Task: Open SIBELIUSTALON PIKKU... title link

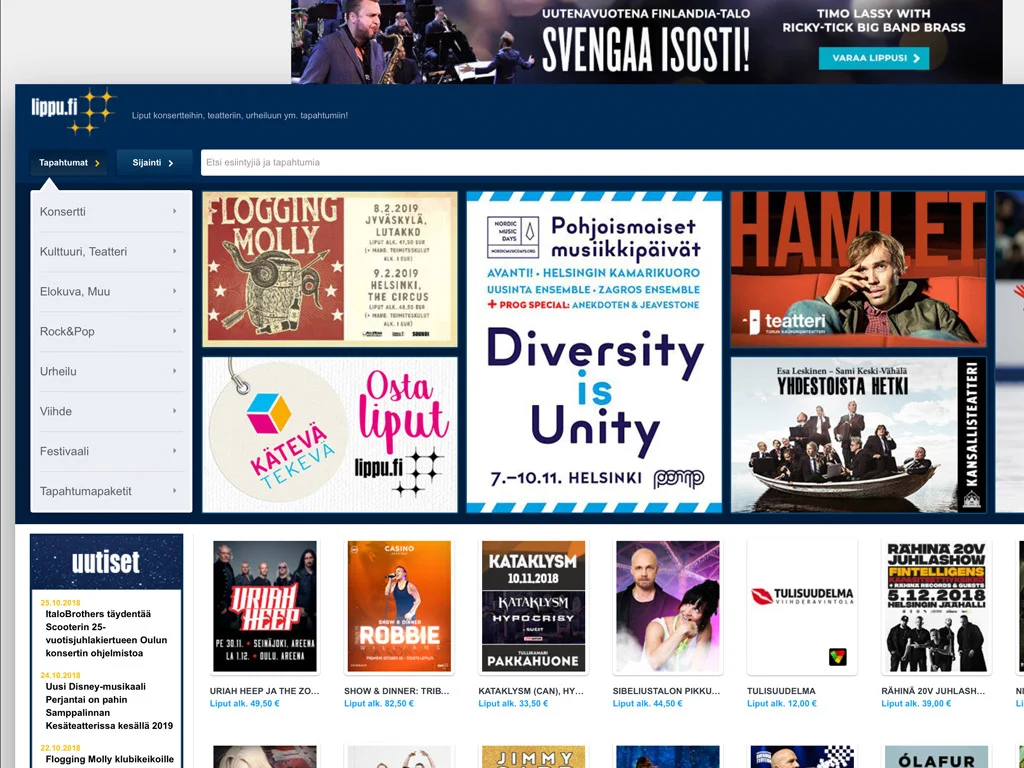Action: coord(666,691)
